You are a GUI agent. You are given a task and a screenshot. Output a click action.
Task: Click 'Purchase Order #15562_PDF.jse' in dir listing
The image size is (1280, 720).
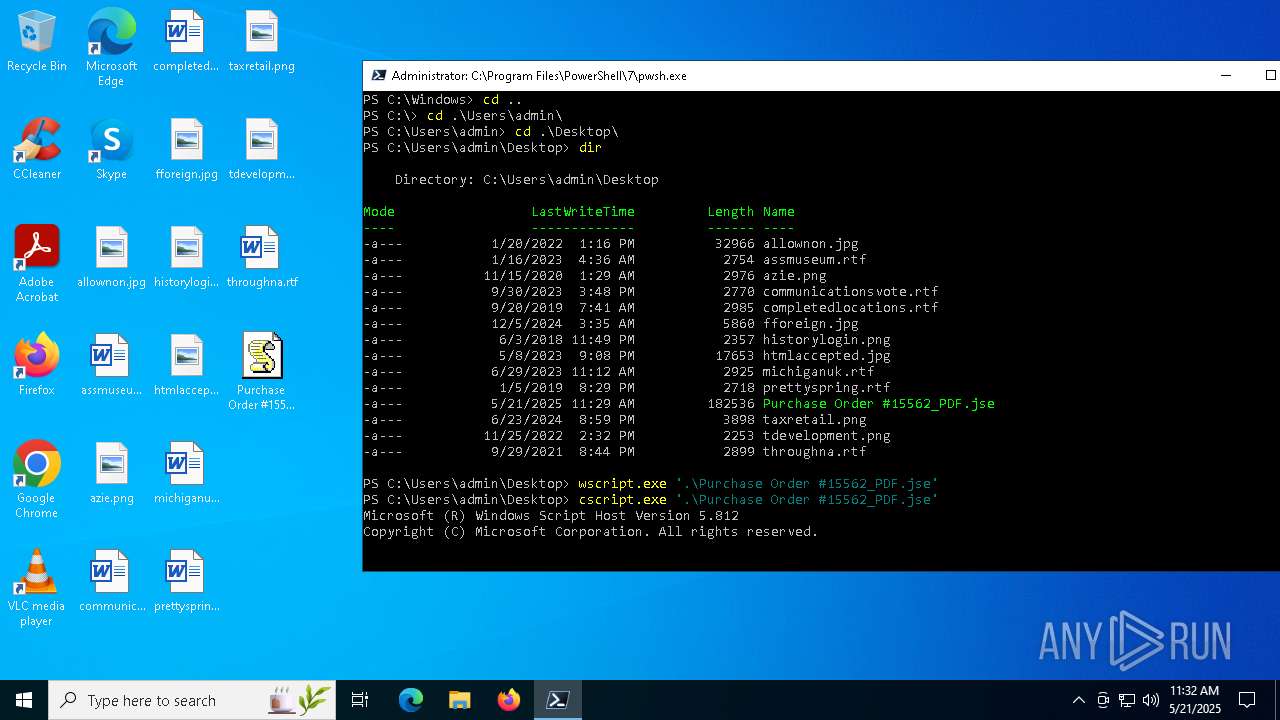(x=878, y=404)
